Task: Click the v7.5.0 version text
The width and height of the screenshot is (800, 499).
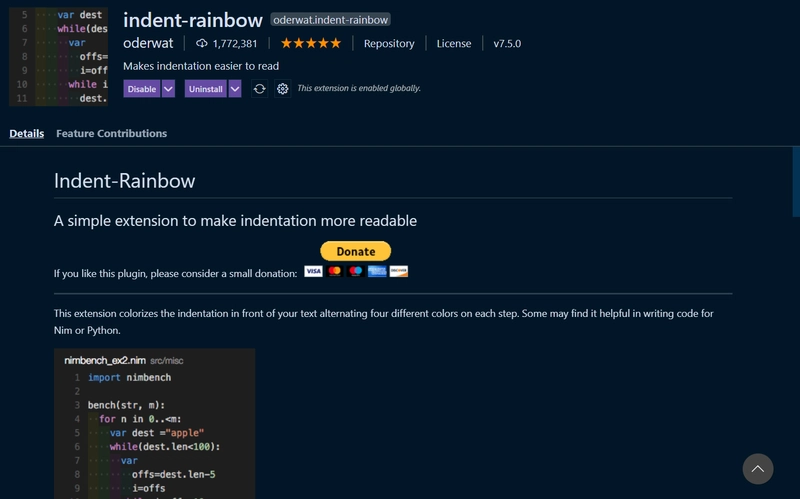Action: tap(507, 43)
